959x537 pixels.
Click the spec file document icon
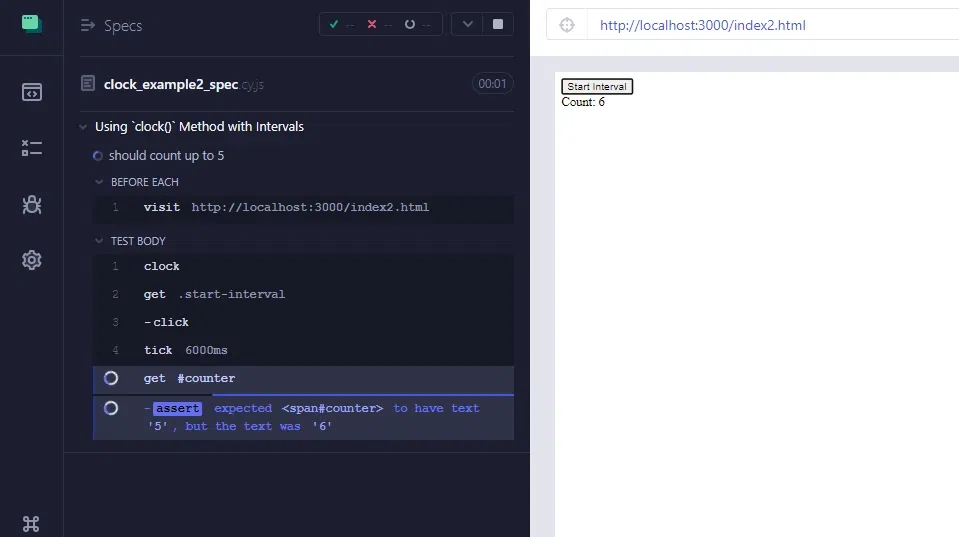pos(88,83)
